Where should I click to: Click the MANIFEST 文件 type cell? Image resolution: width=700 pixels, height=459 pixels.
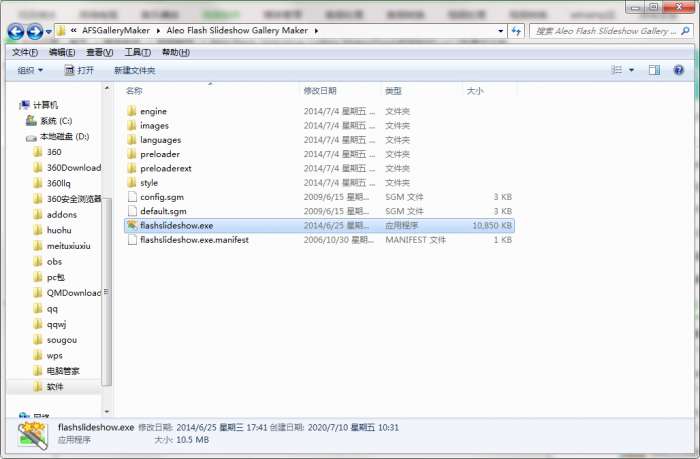[416, 240]
